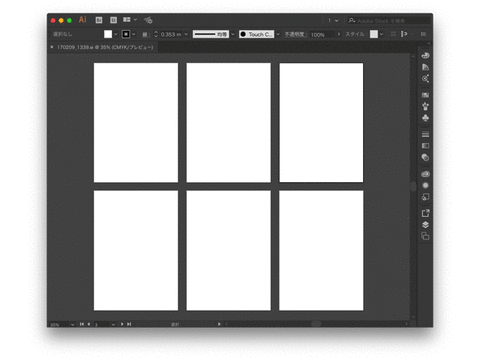Image resolution: width=480 pixels, height=360 pixels.
Task: Go to last artboard button
Action: pyautogui.click(x=129, y=324)
